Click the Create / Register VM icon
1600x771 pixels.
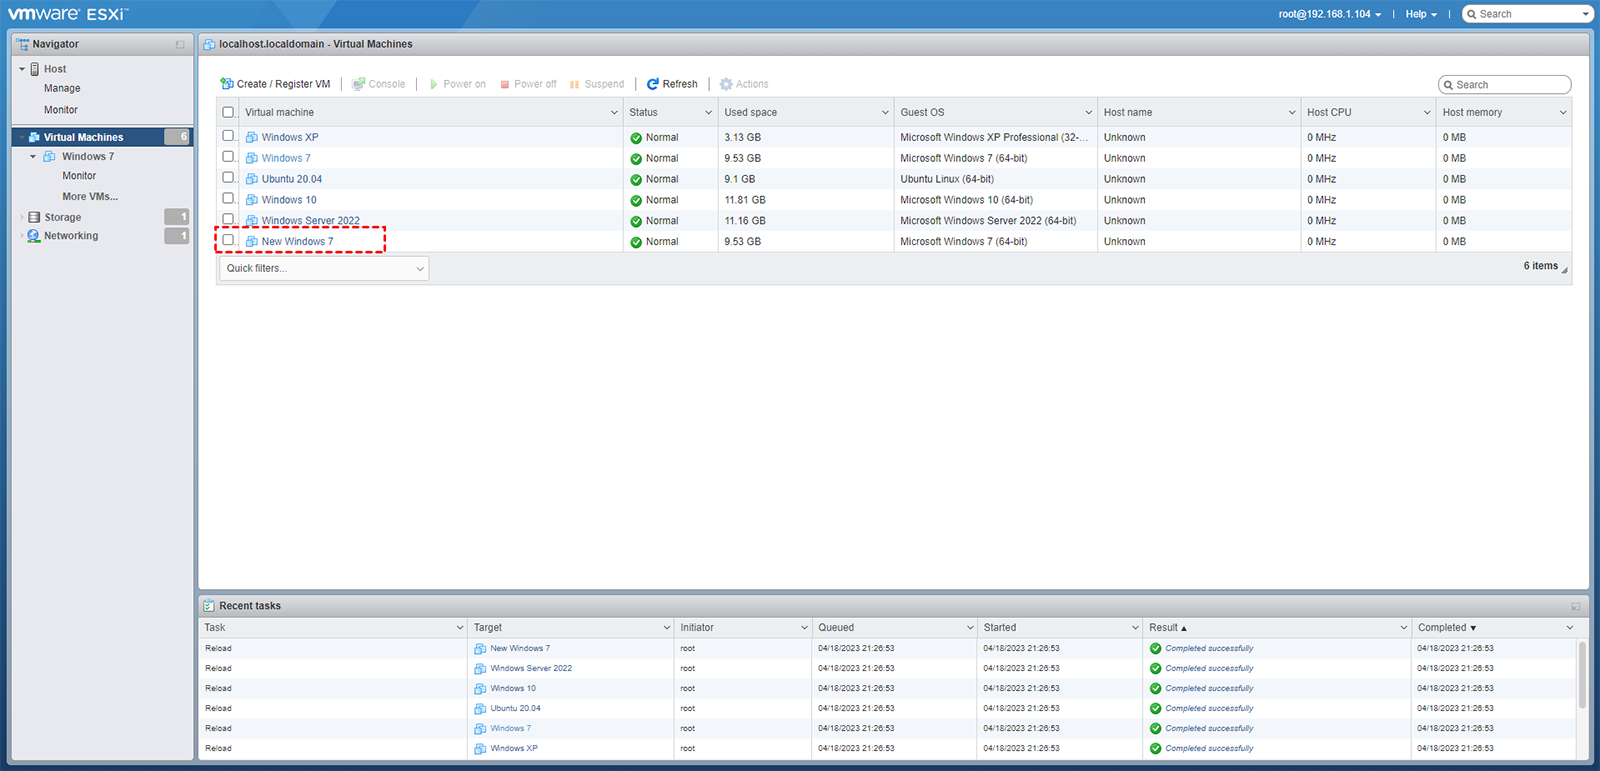(x=227, y=84)
